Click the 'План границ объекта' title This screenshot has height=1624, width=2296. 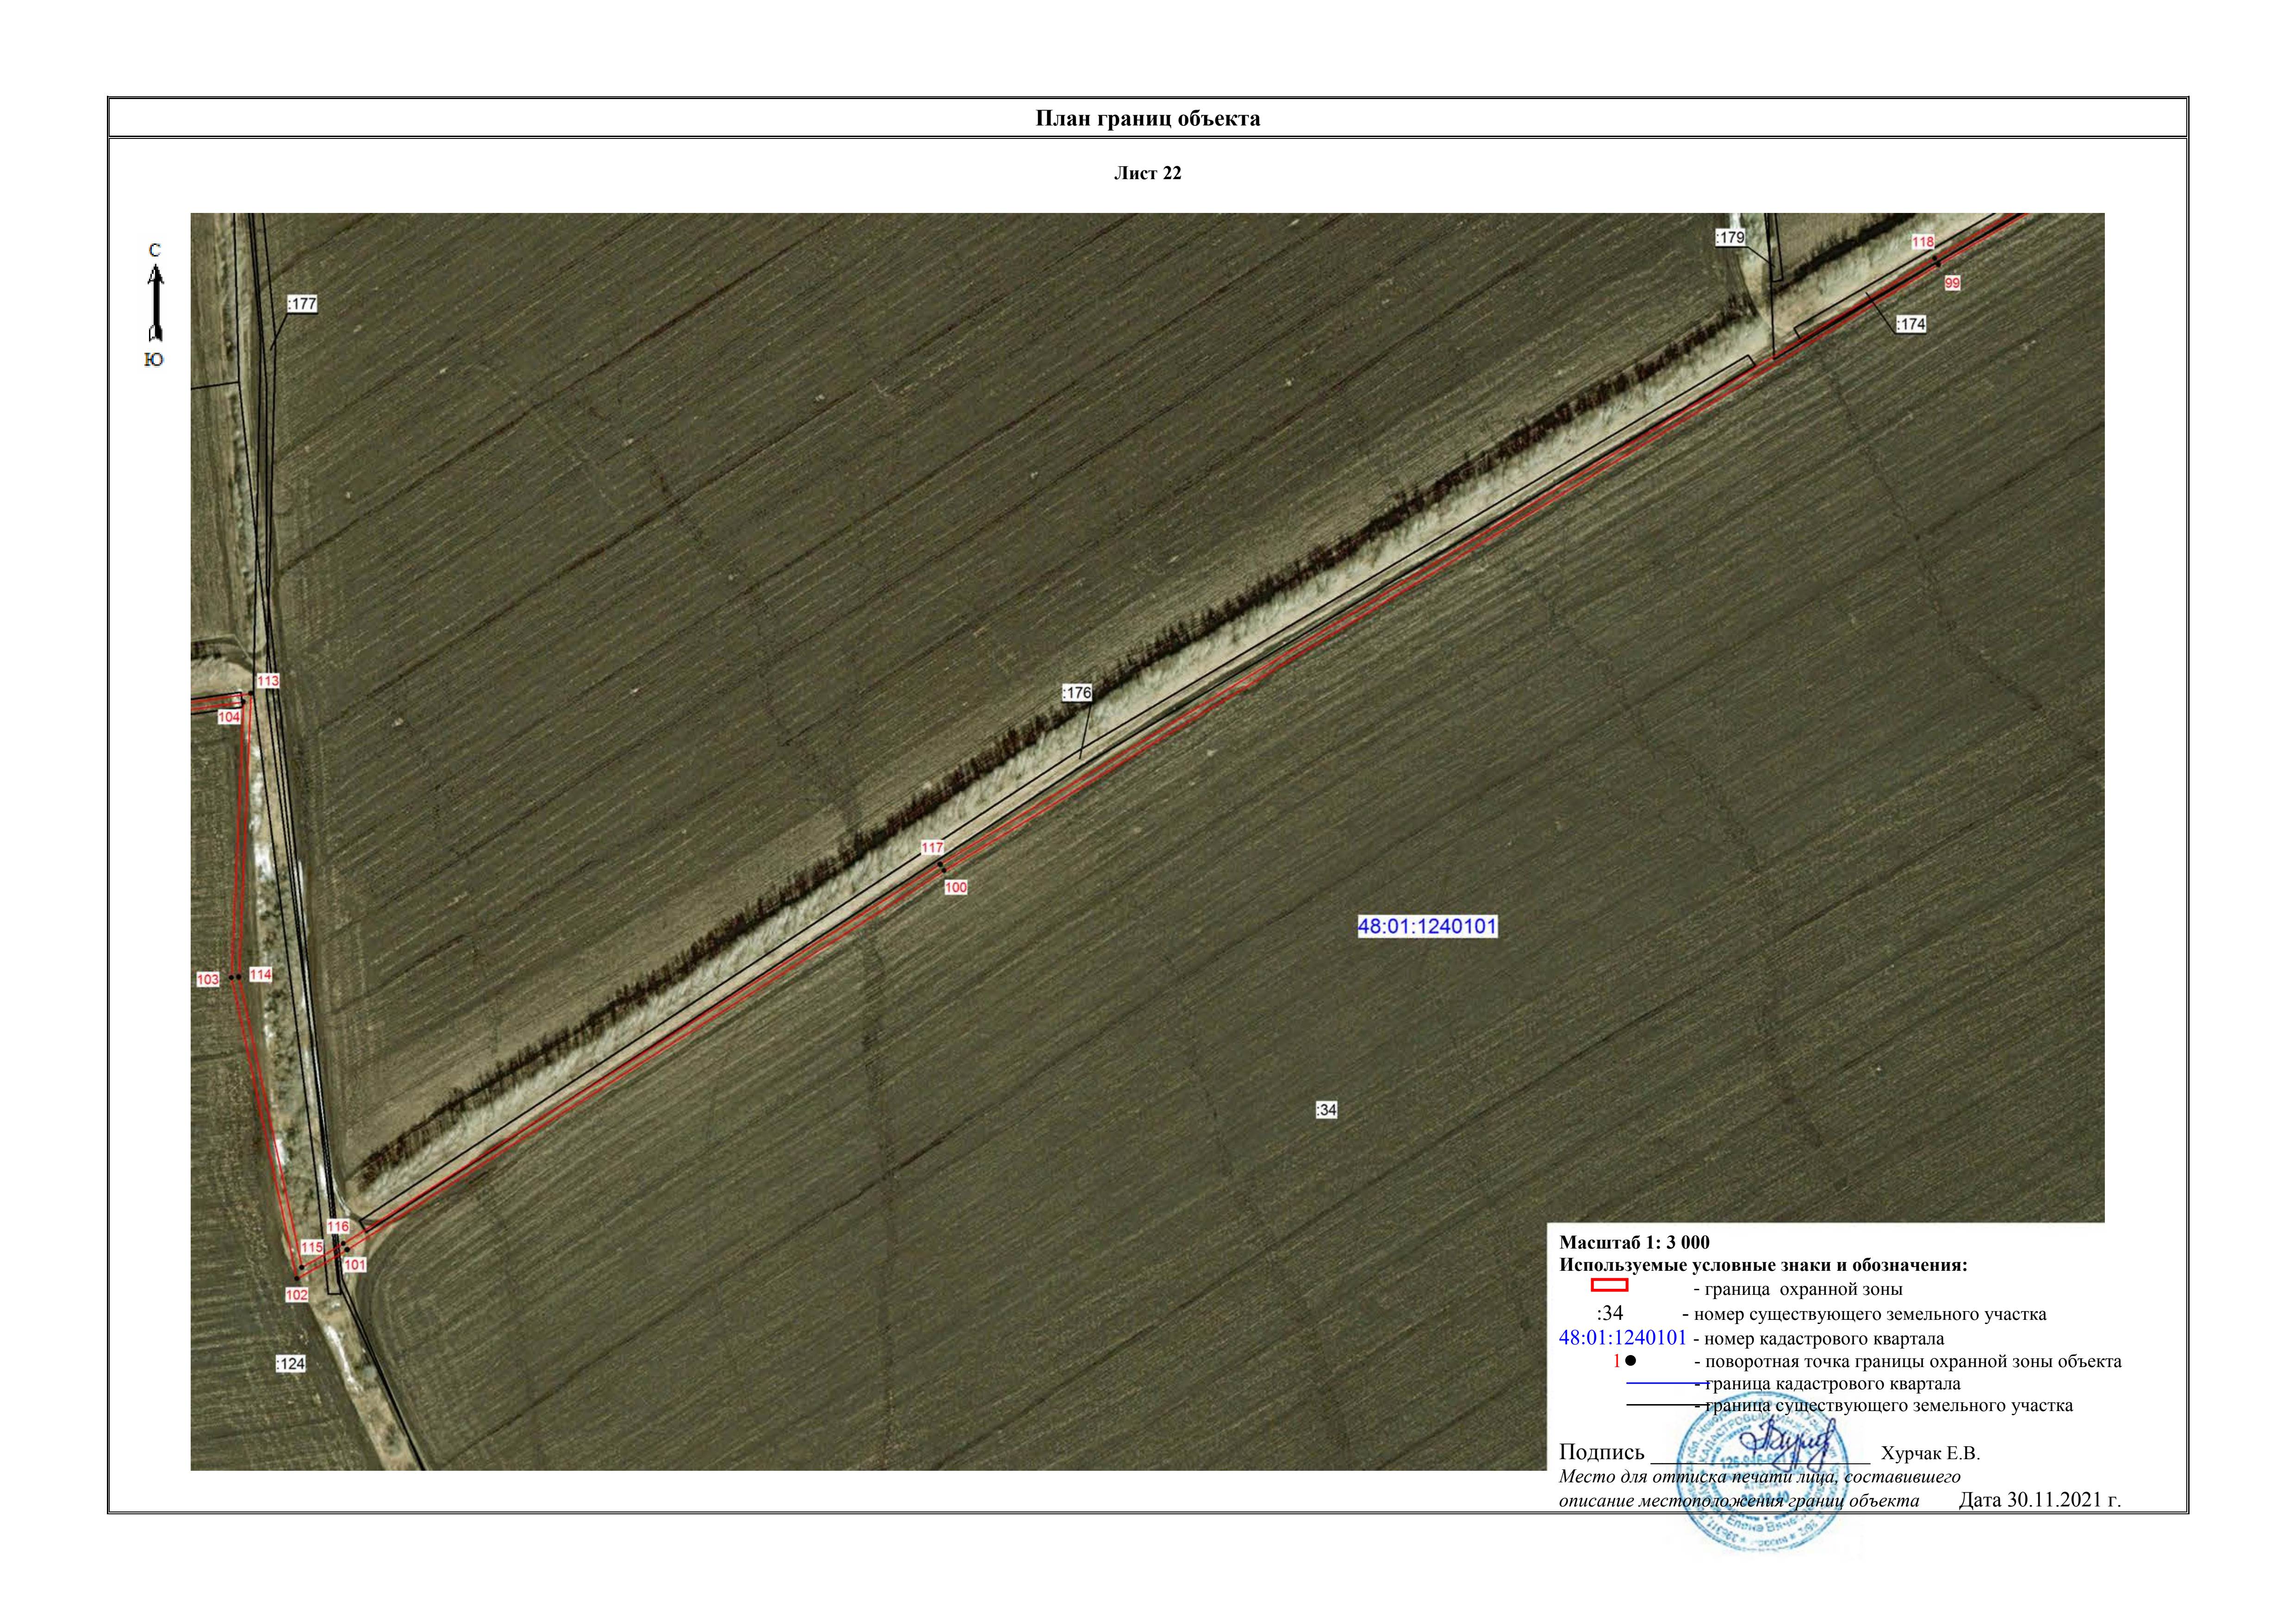pos(1147,119)
